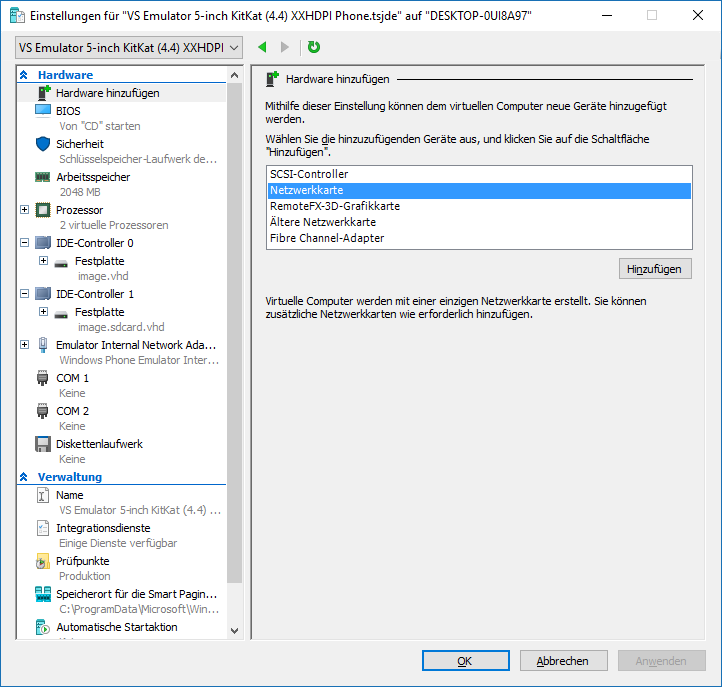Click the sidebar scrollbar down arrow
Viewport: 722px width, 687px height.
coord(234,631)
